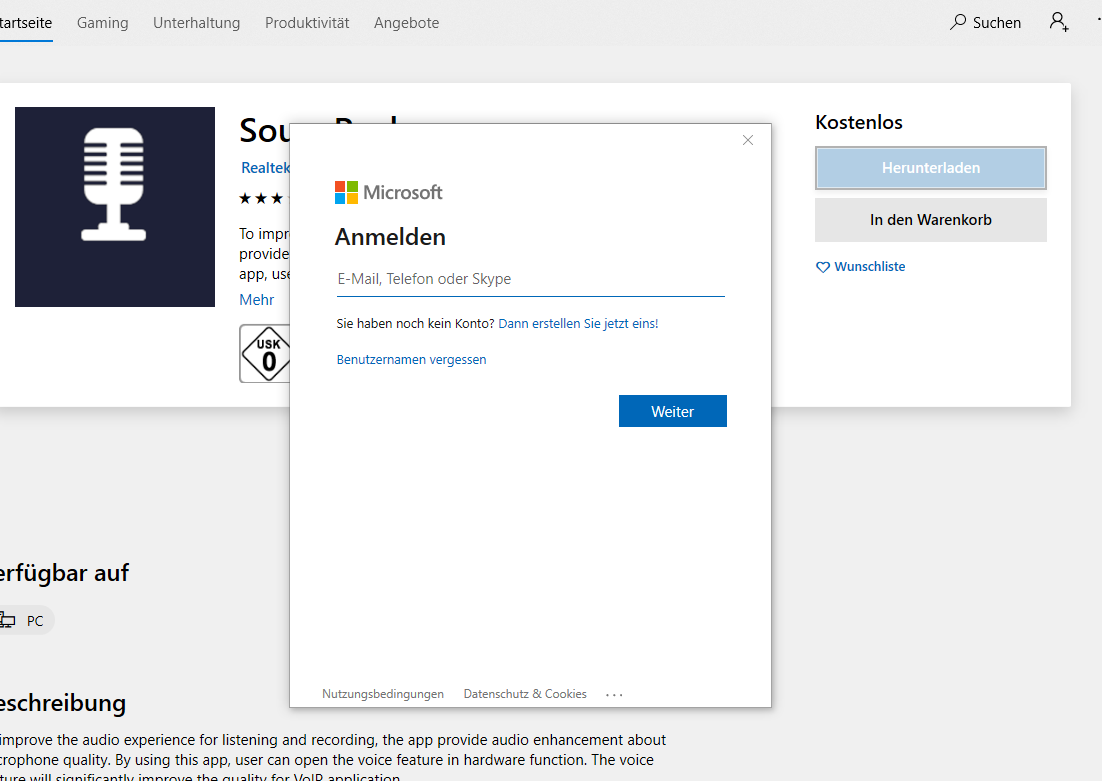The image size is (1102, 781).
Task: Click the USK 0 rating badge
Action: 265,354
